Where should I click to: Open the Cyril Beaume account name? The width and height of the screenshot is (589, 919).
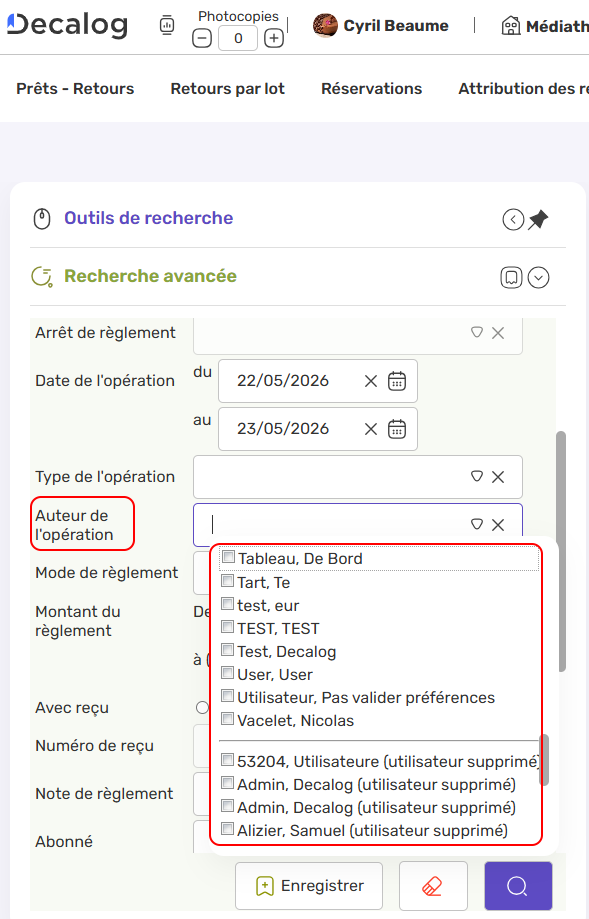click(x=396, y=26)
